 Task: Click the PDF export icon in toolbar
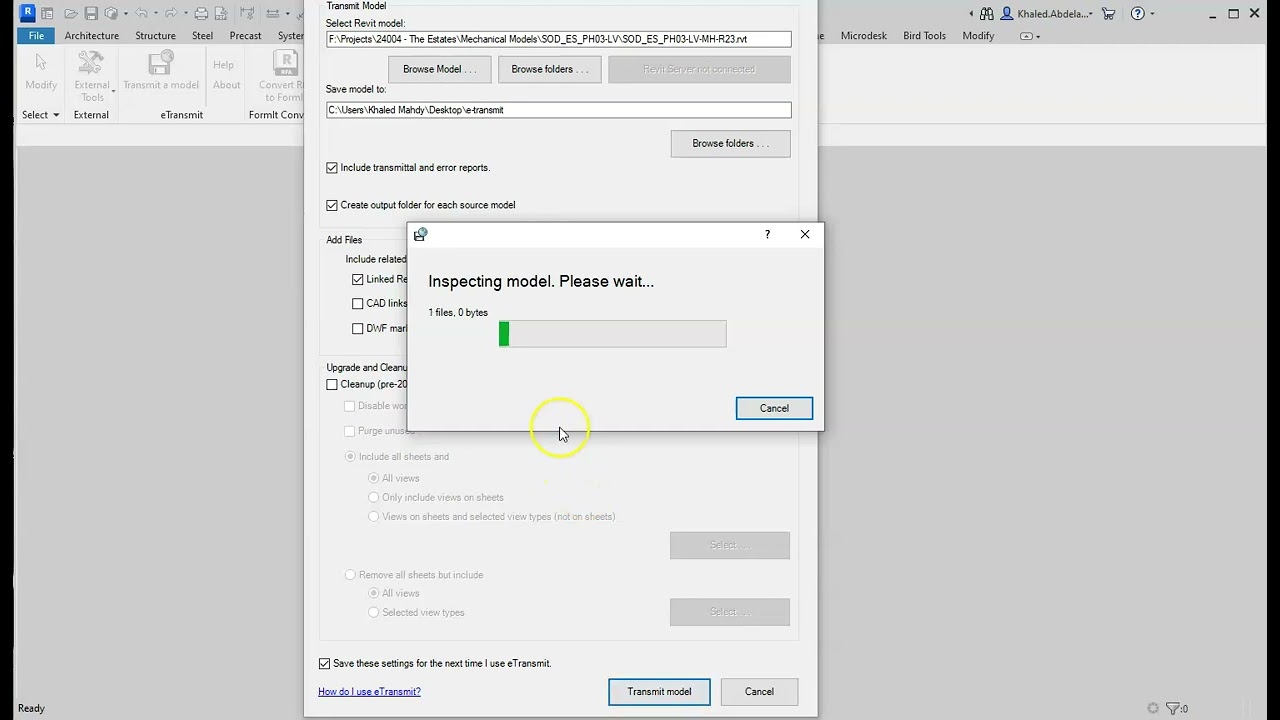[221, 14]
